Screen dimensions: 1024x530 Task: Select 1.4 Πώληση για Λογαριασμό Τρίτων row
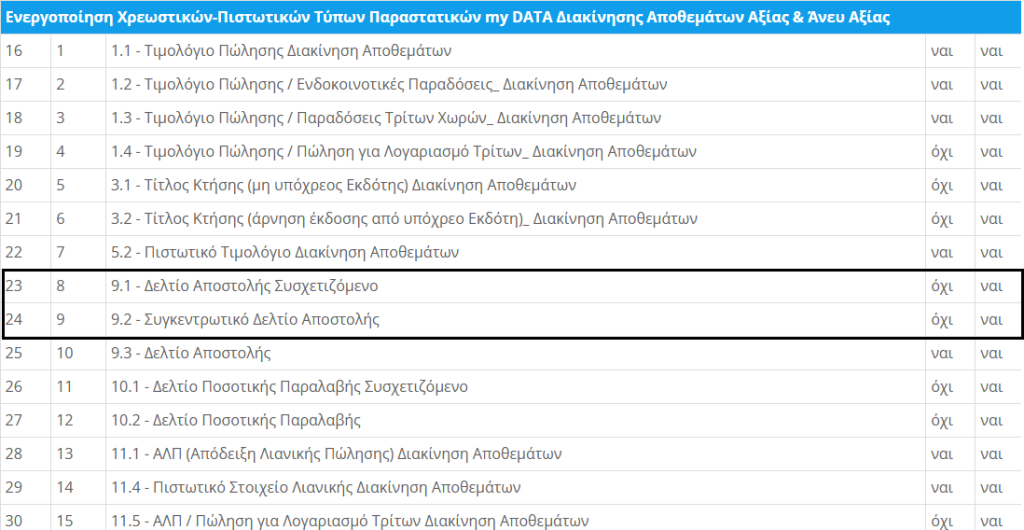tap(512, 151)
